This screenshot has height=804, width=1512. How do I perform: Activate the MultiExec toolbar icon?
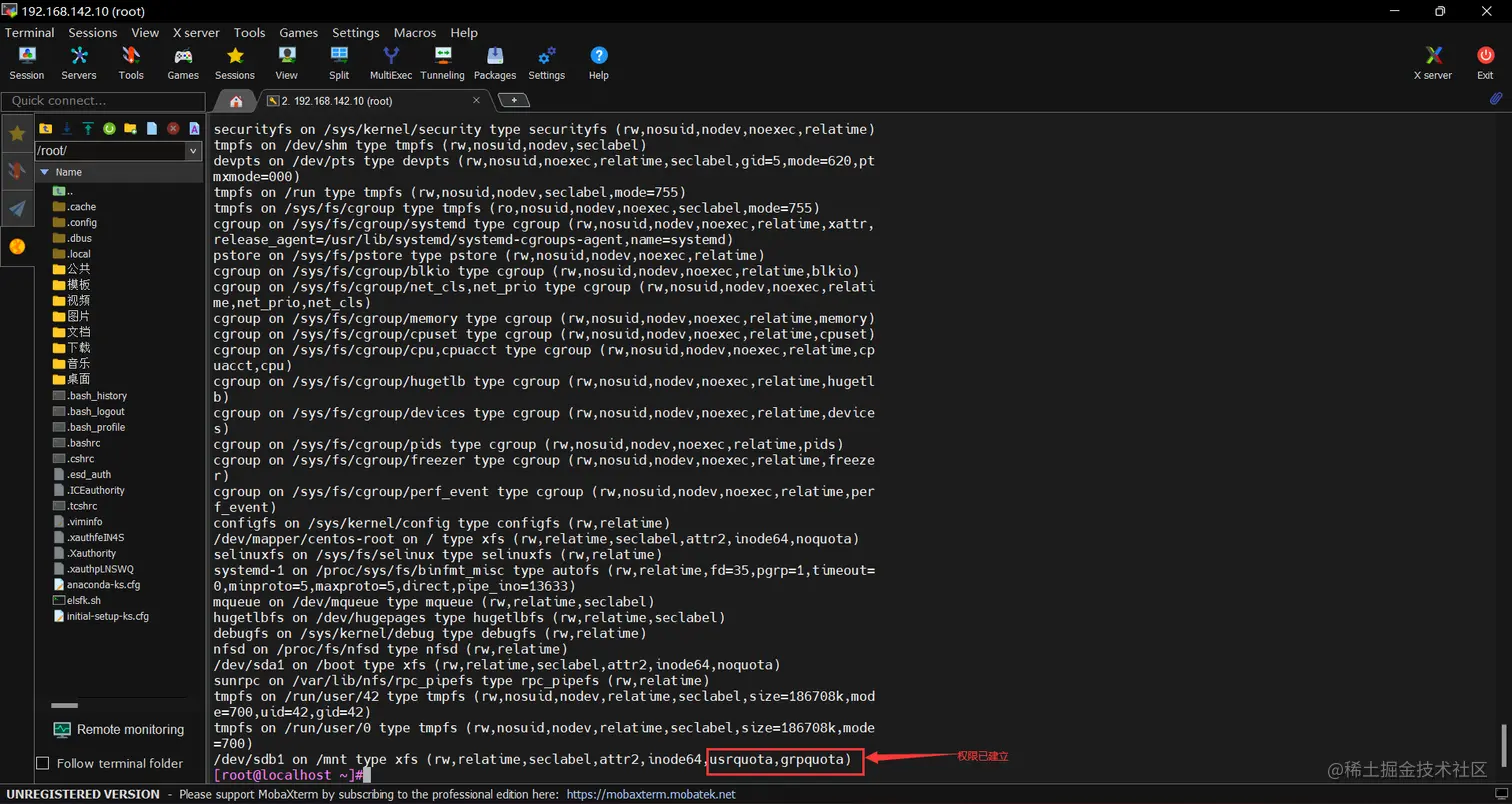click(391, 63)
